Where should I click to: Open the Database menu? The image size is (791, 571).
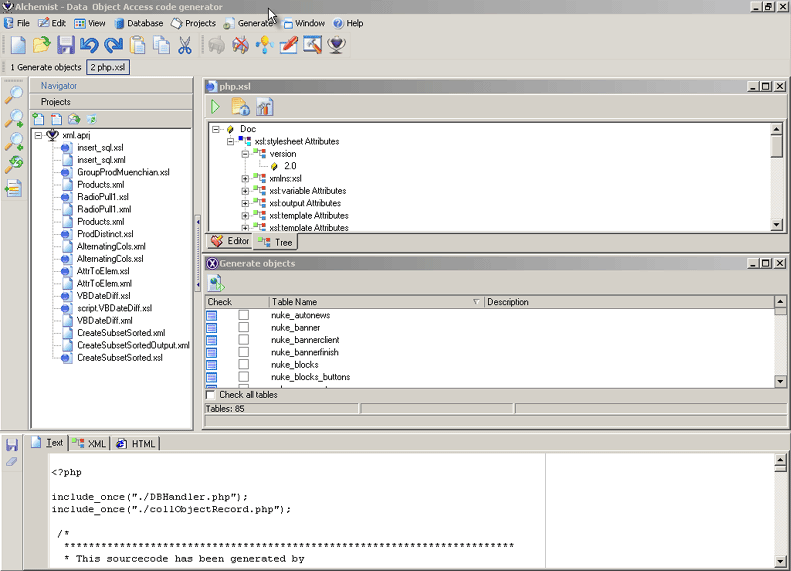[x=139, y=23]
